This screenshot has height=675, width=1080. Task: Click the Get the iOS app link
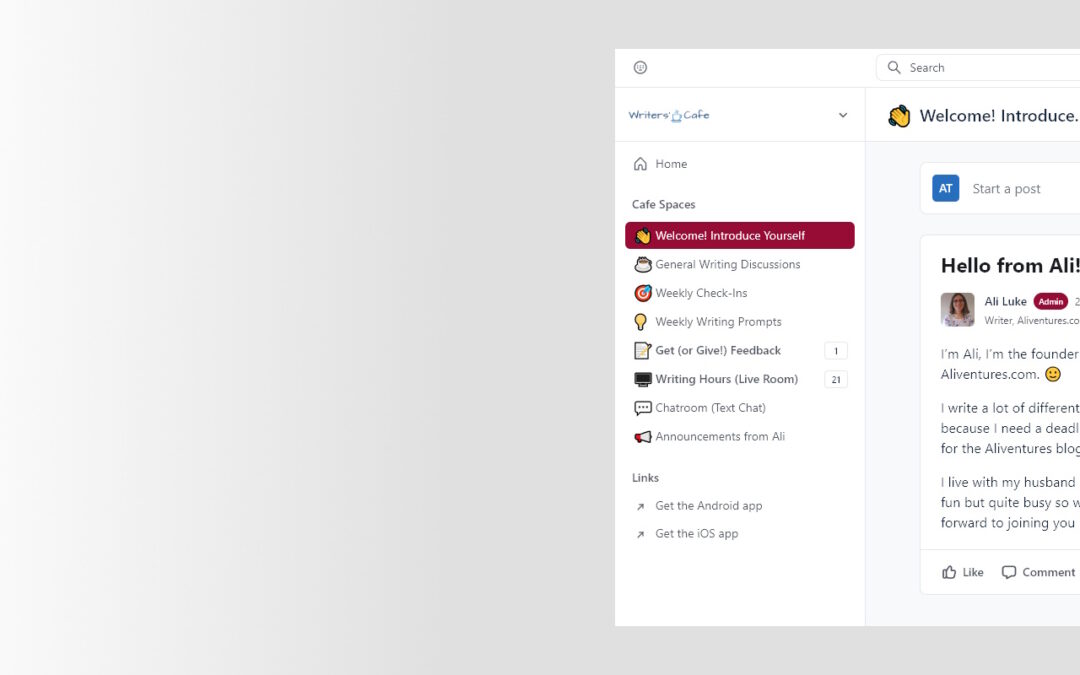[696, 534]
